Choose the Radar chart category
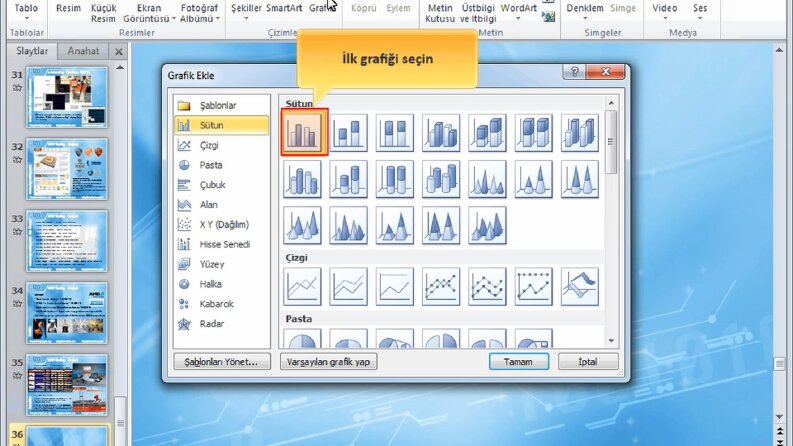 222,324
